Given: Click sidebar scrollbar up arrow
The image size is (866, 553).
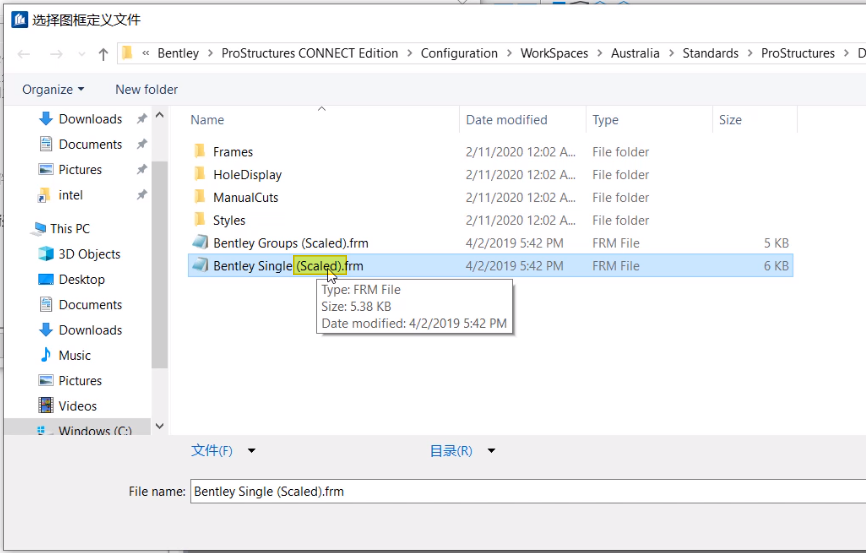Looking at the screenshot, I should 160,115.
